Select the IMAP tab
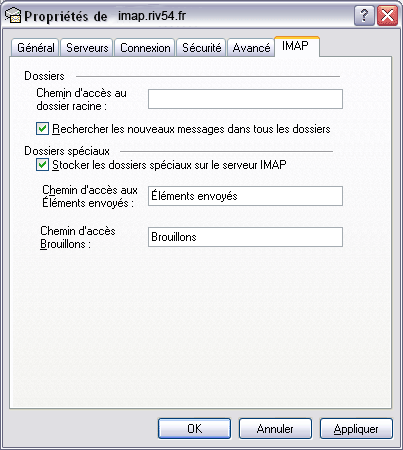The width and height of the screenshot is (403, 450). 297,46
